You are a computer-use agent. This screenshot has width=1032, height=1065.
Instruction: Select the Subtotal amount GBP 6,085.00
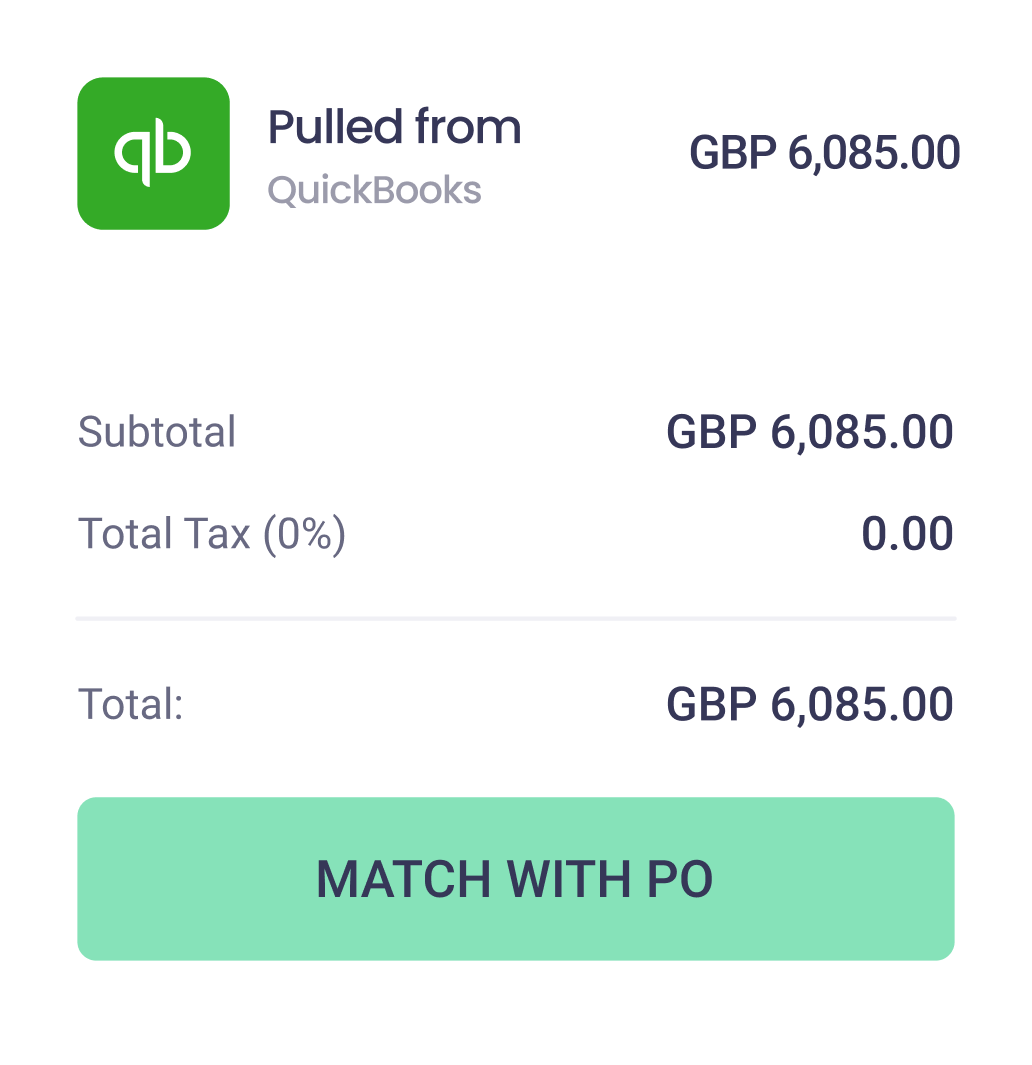809,433
